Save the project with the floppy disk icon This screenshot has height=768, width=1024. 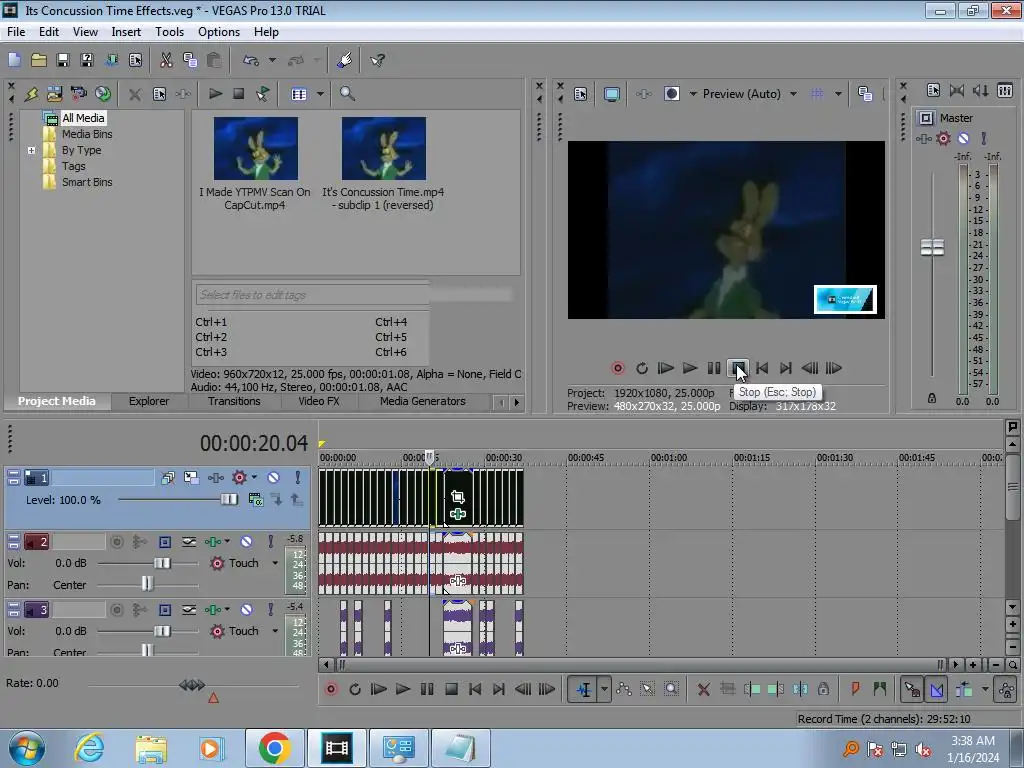(63, 60)
